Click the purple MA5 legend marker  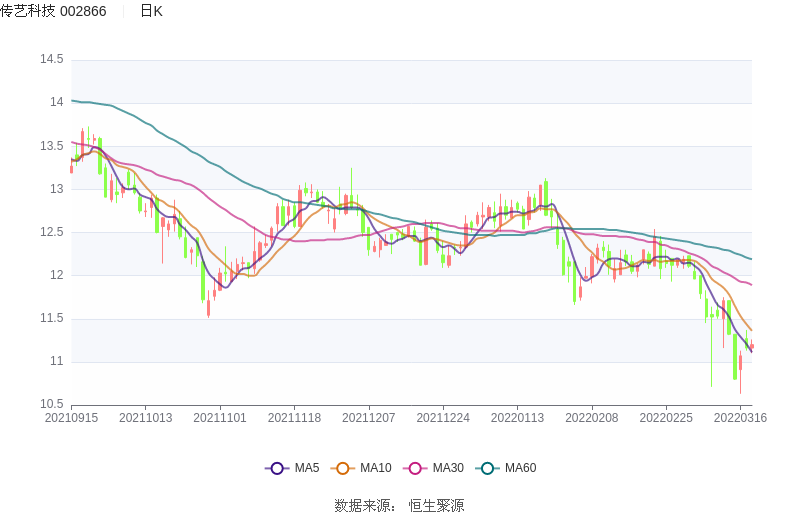277,468
